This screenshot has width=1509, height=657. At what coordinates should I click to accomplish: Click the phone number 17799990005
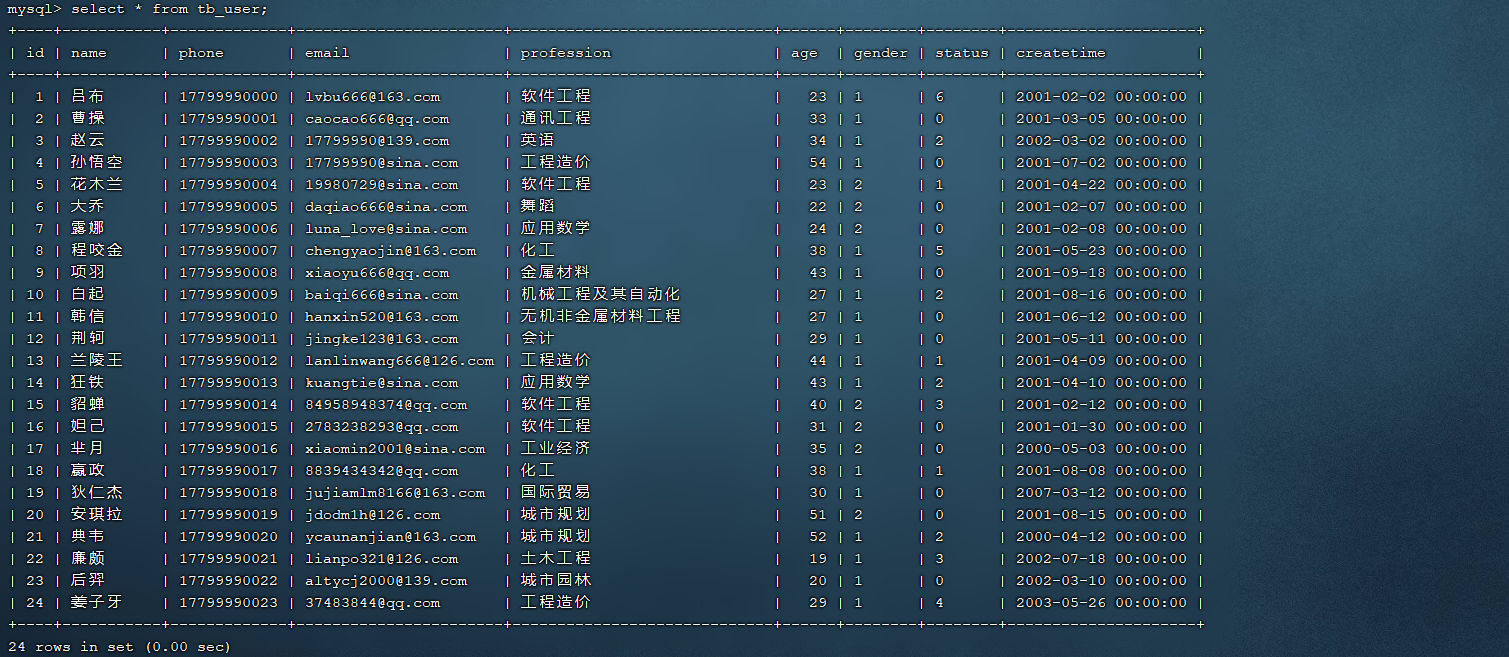[x=228, y=207]
